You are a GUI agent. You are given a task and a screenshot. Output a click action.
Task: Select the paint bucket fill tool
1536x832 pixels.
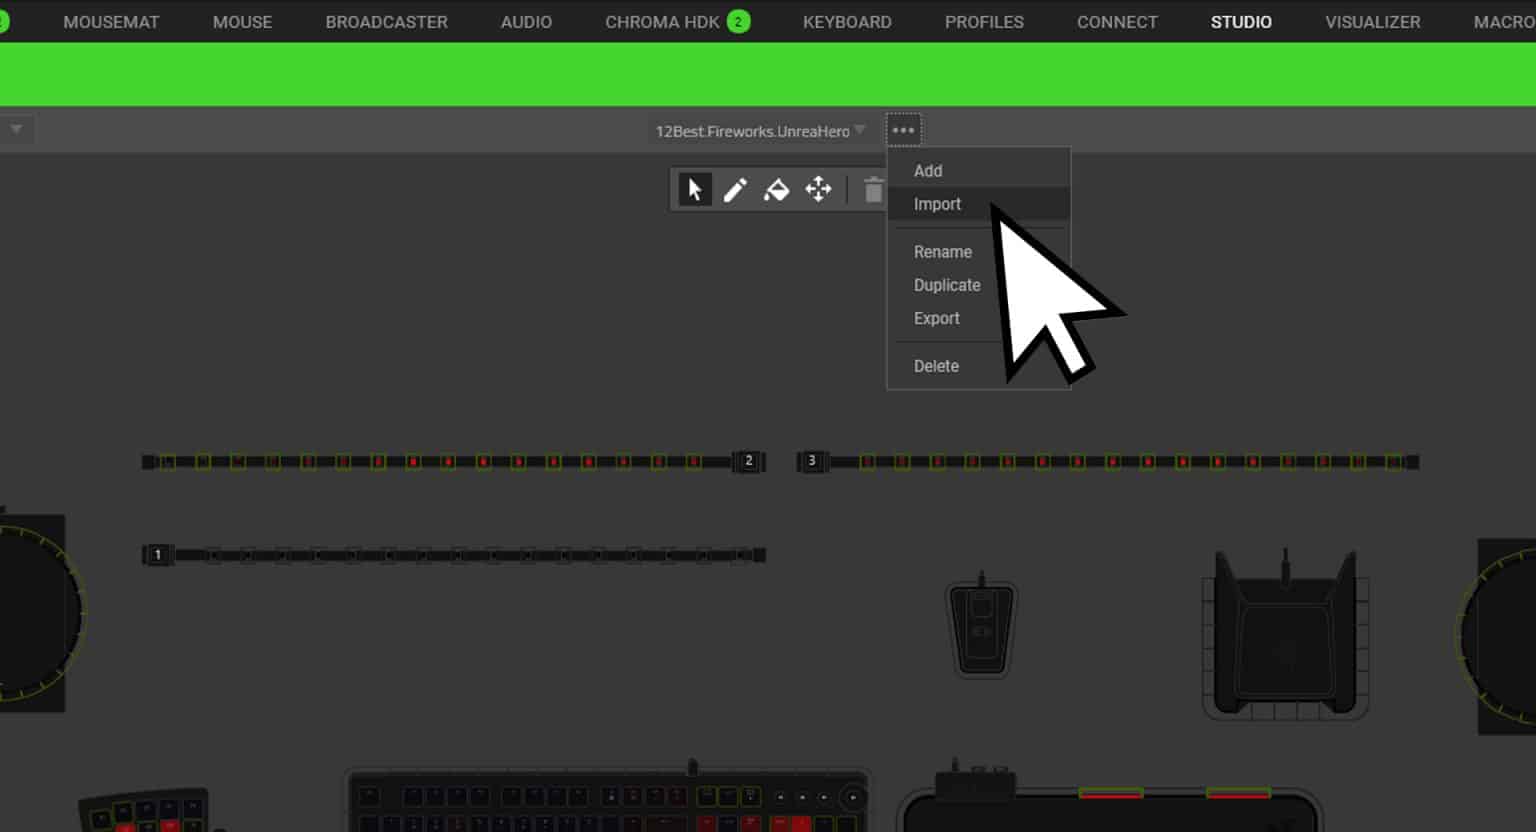(776, 189)
